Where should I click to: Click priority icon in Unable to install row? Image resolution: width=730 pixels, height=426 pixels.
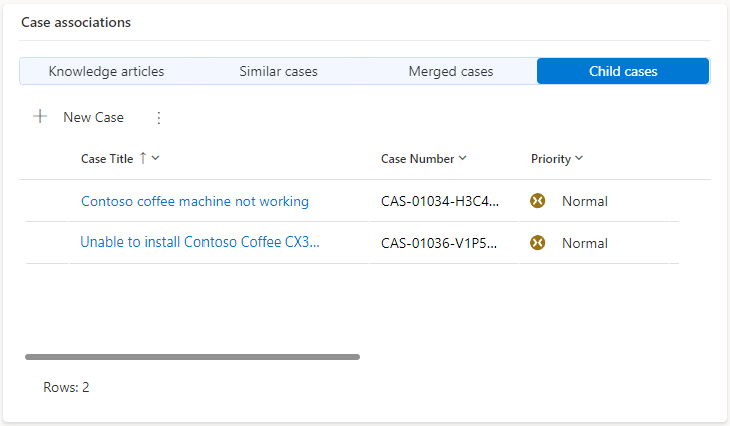tap(537, 243)
